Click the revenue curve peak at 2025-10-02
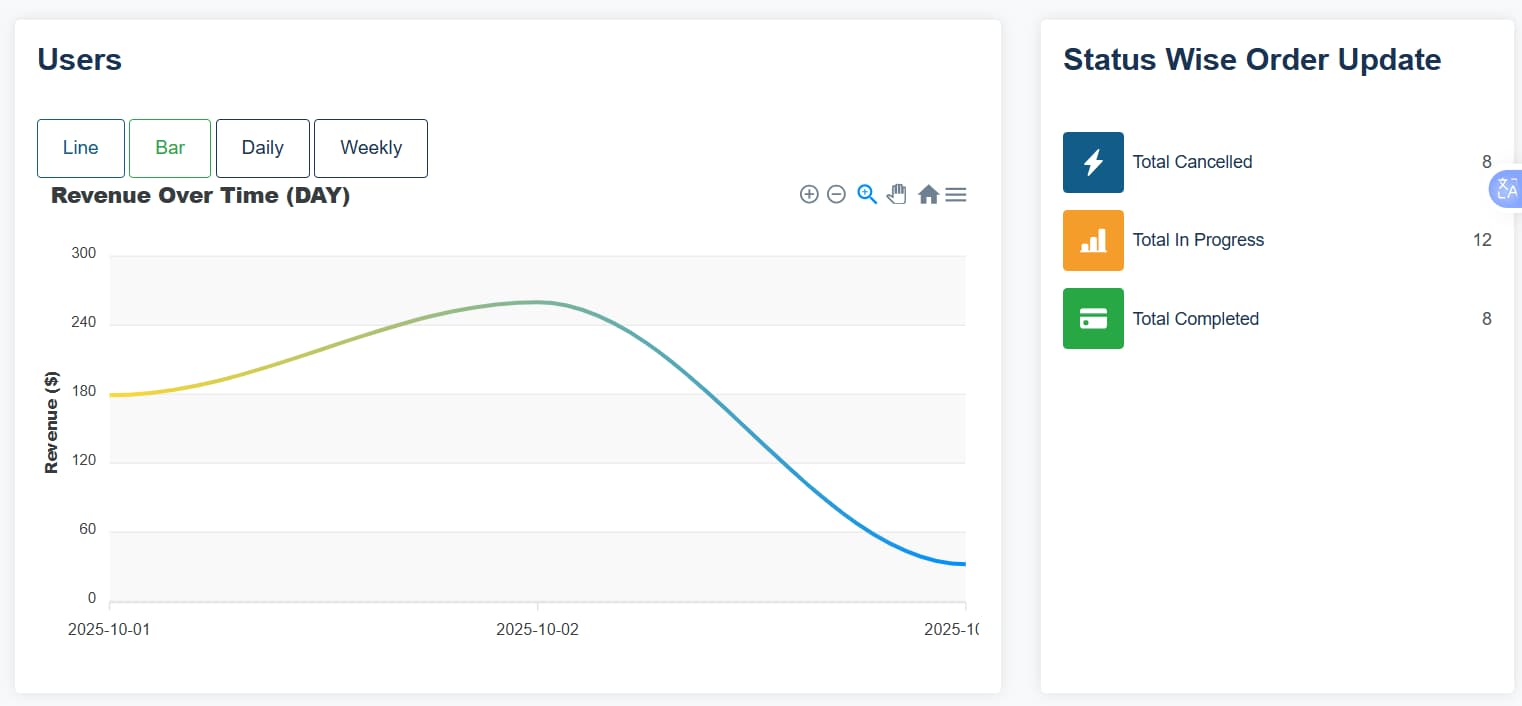The height and width of the screenshot is (706, 1522). click(538, 302)
